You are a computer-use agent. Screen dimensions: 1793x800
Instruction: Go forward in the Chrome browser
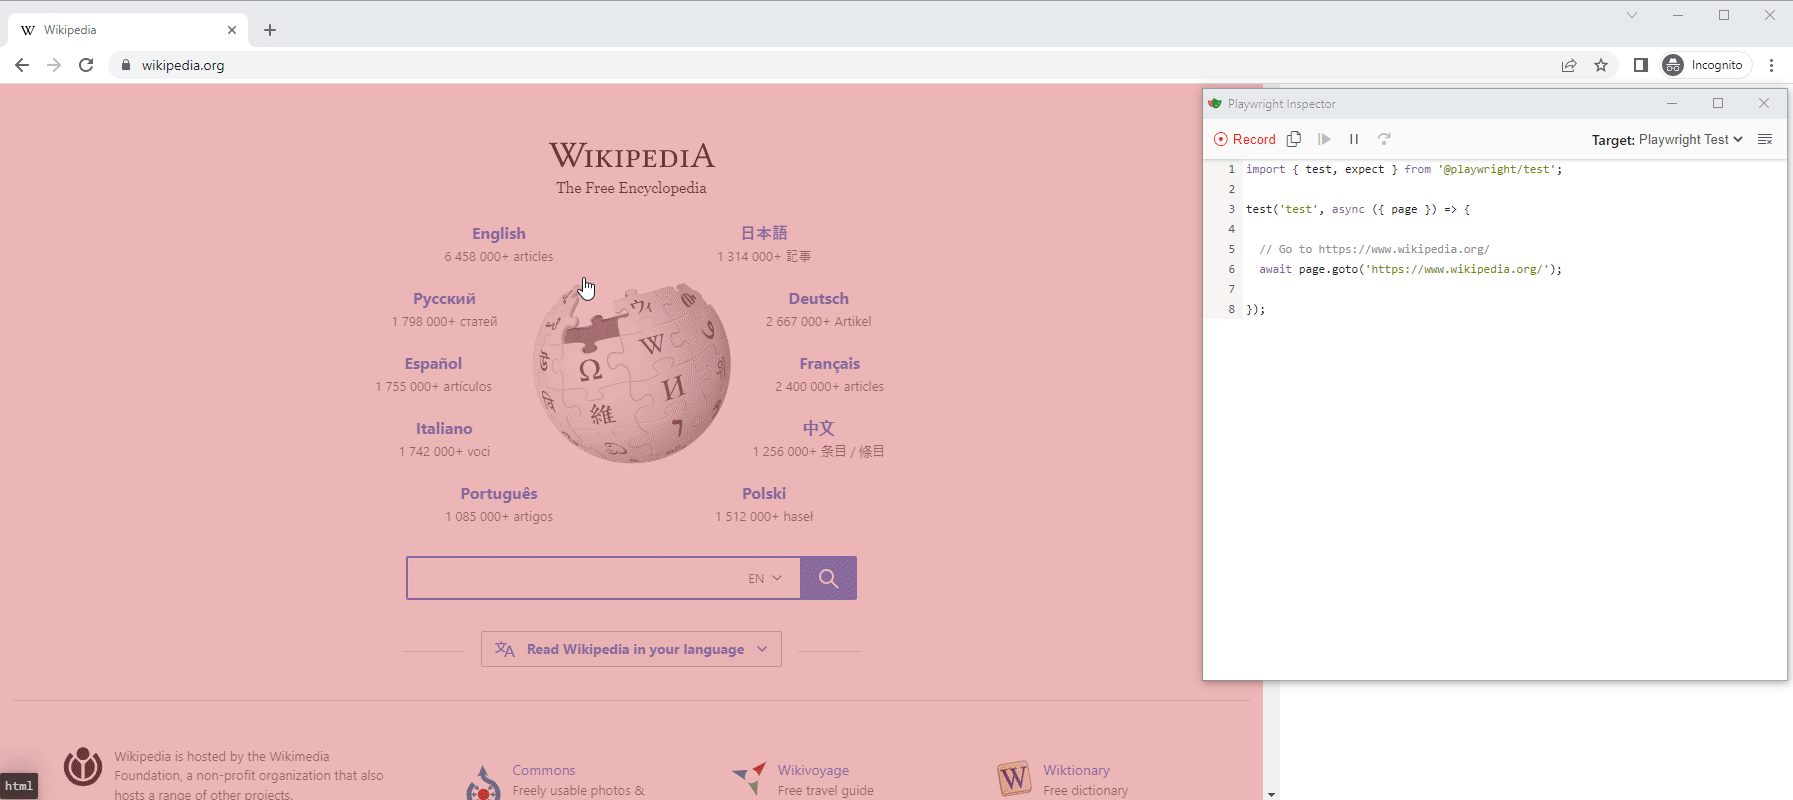tap(54, 65)
